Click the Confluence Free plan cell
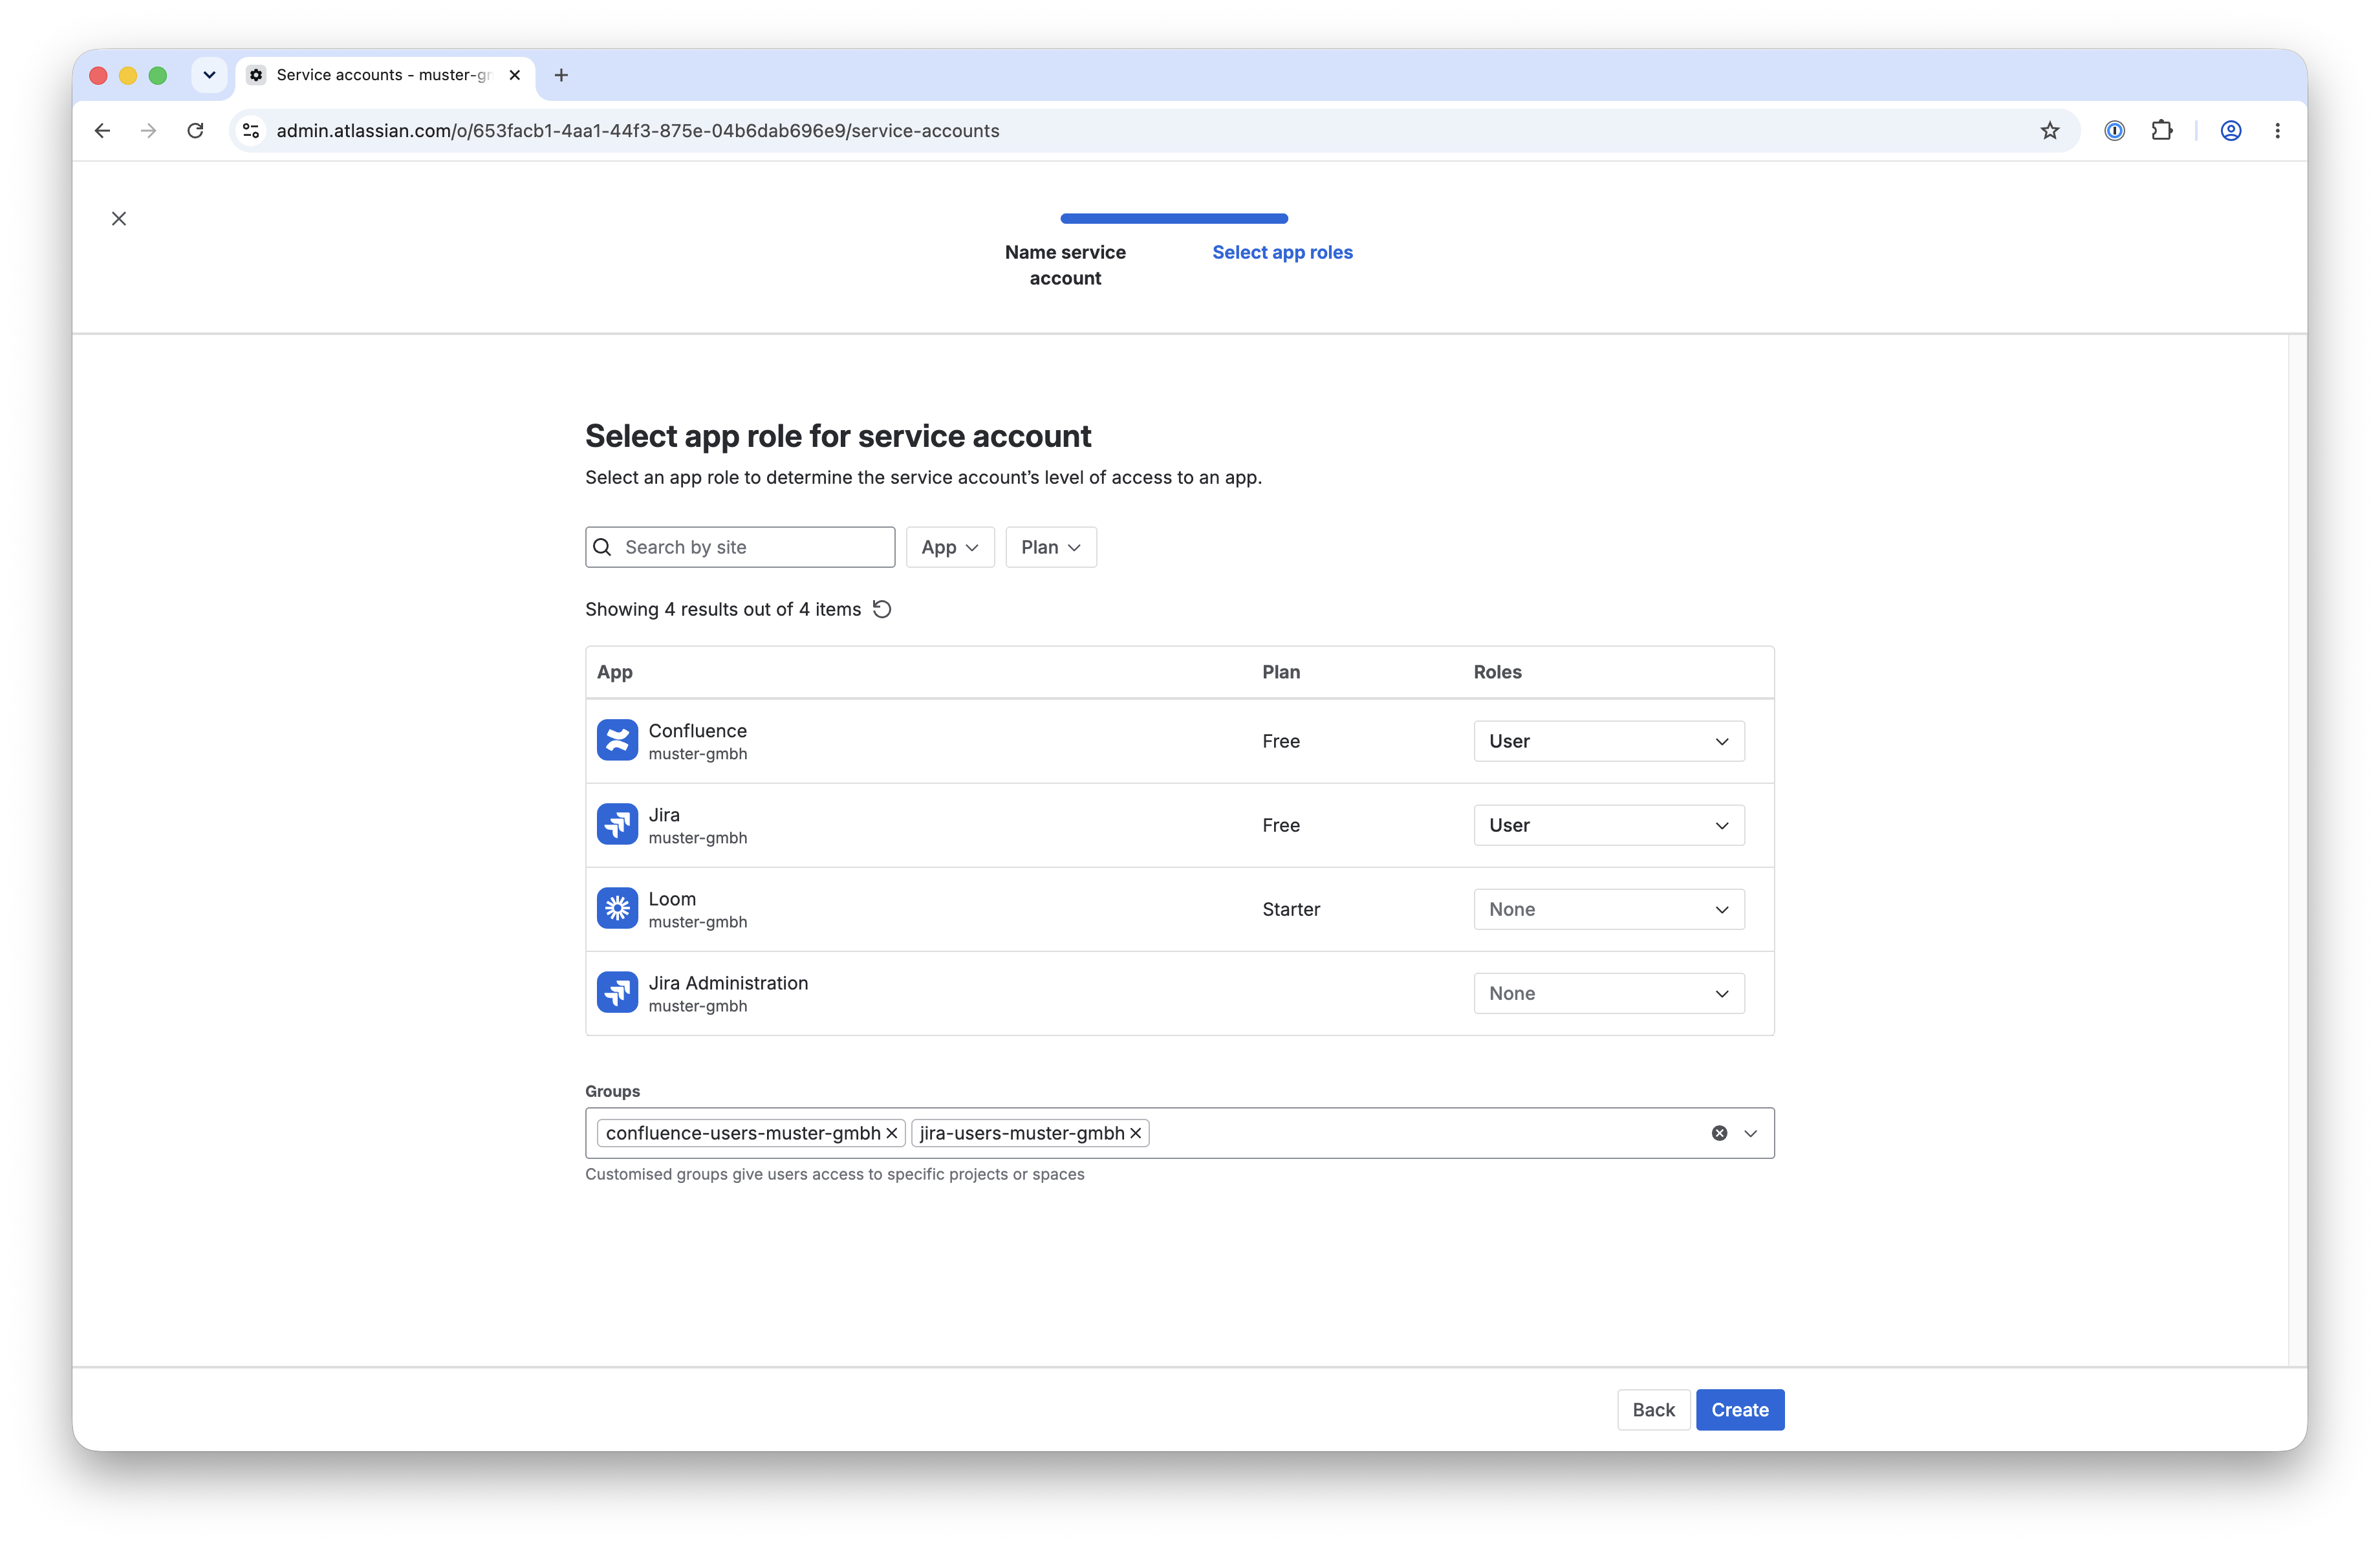 1281,741
